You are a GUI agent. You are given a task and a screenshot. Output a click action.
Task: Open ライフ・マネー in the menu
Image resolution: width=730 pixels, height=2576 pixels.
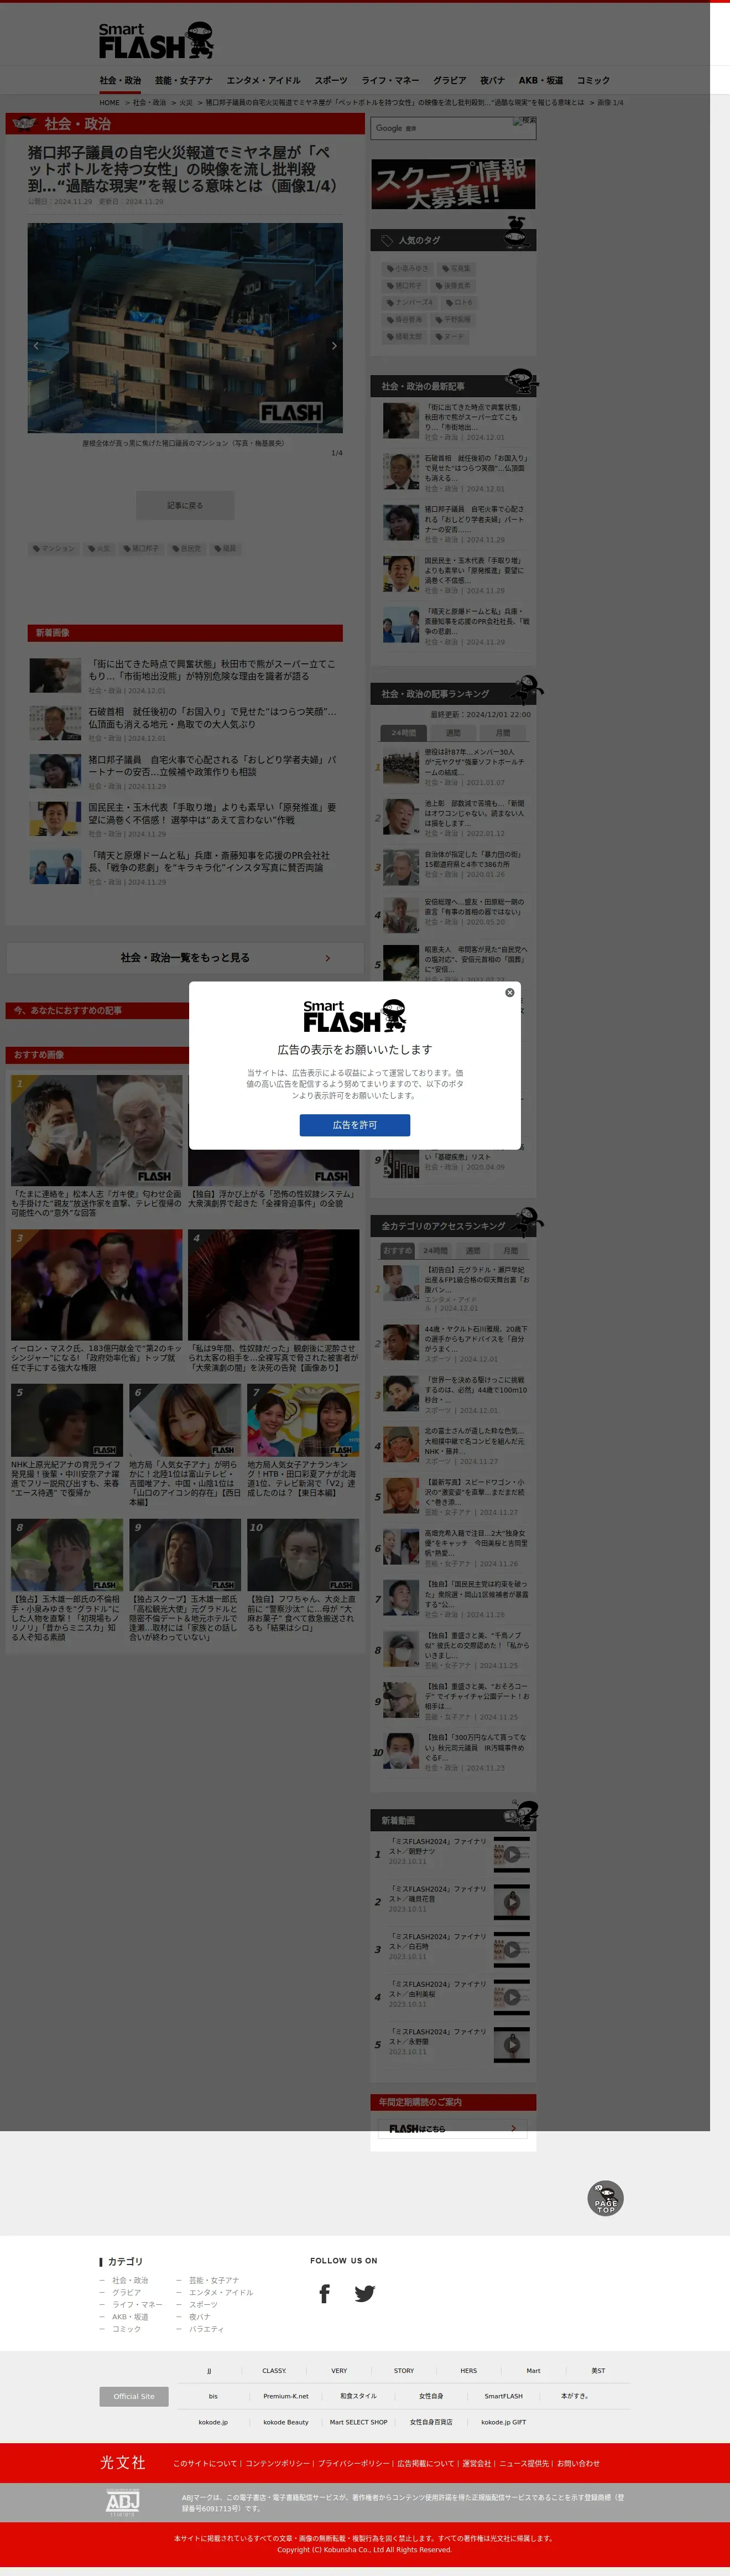coord(390,80)
